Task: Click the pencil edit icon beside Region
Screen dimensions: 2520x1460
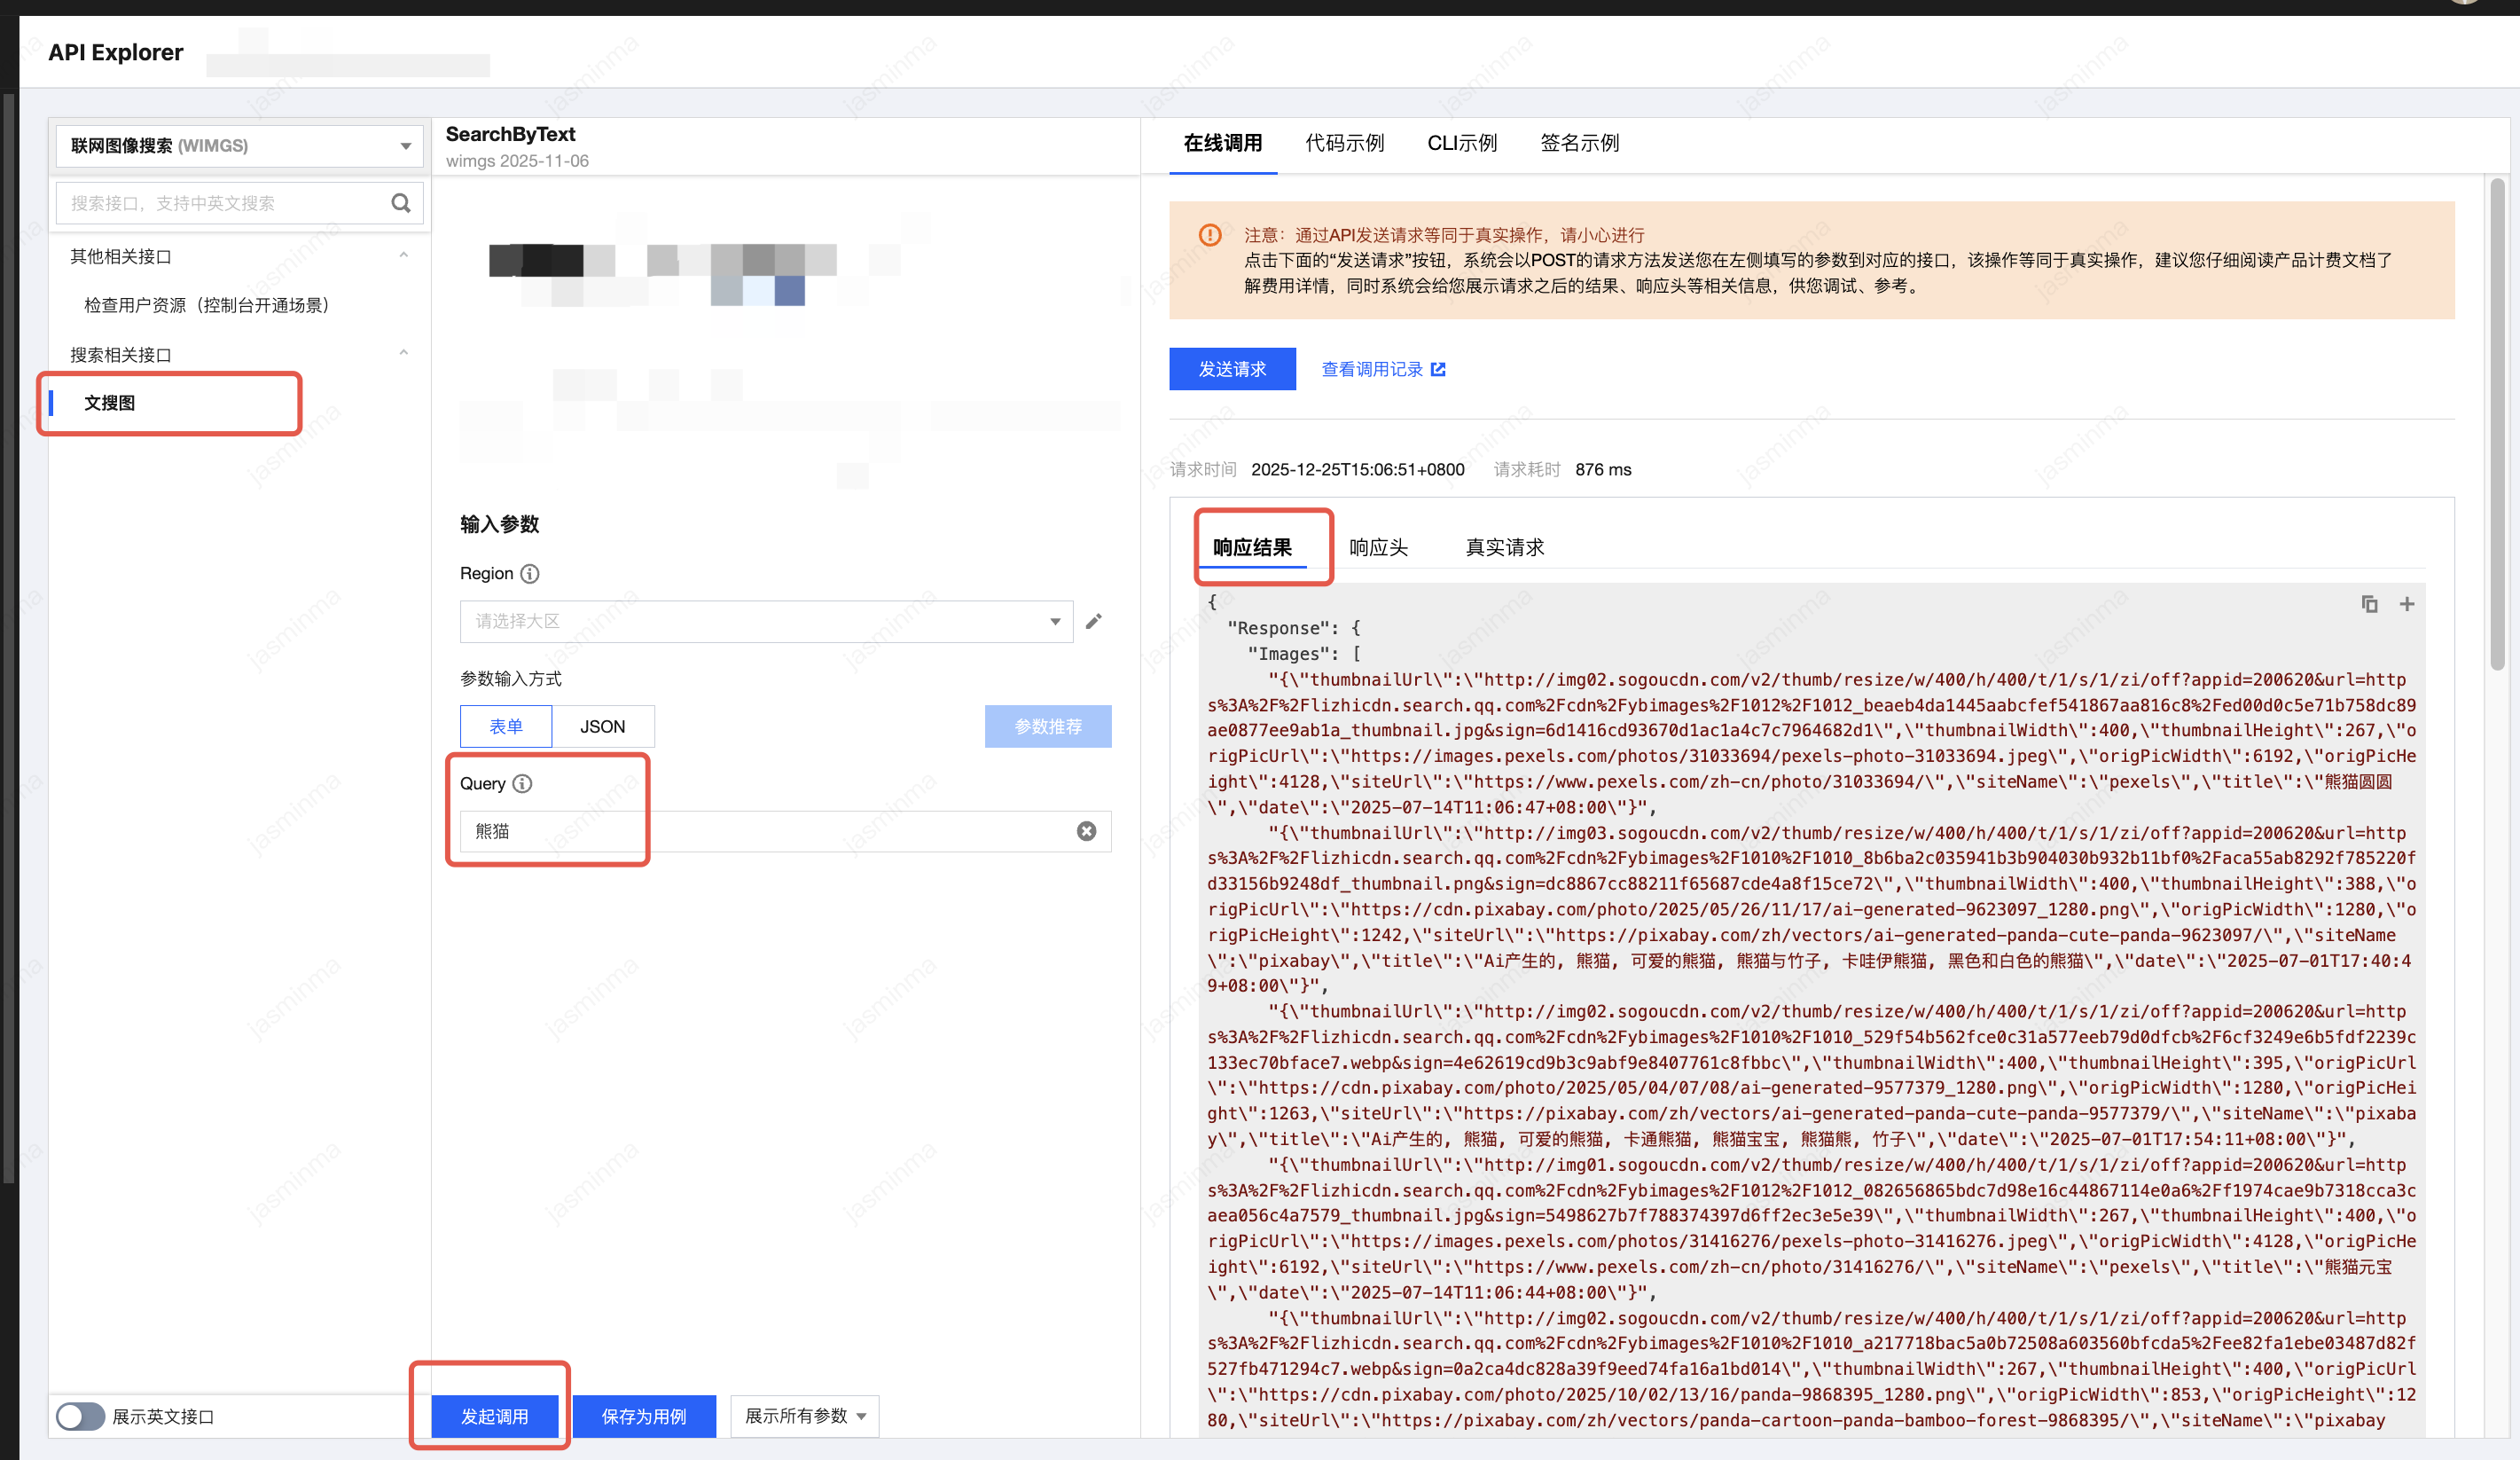Action: tap(1094, 622)
